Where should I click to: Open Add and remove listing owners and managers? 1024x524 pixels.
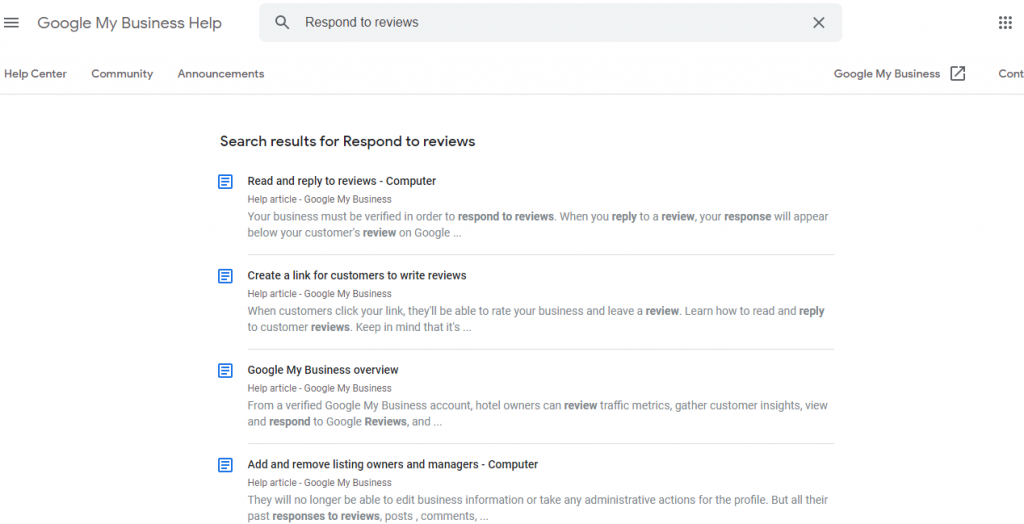coord(392,465)
